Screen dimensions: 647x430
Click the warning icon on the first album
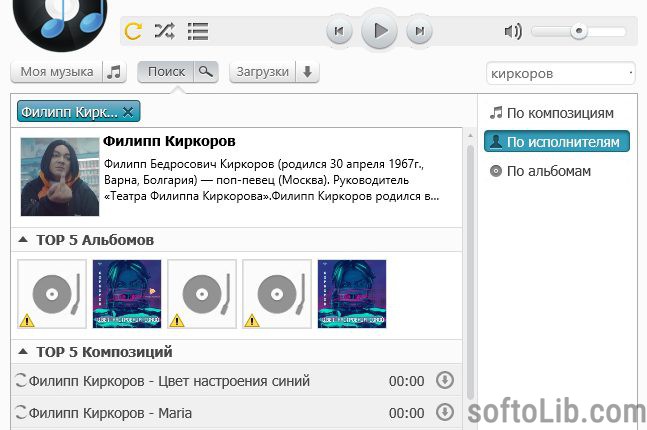27,320
